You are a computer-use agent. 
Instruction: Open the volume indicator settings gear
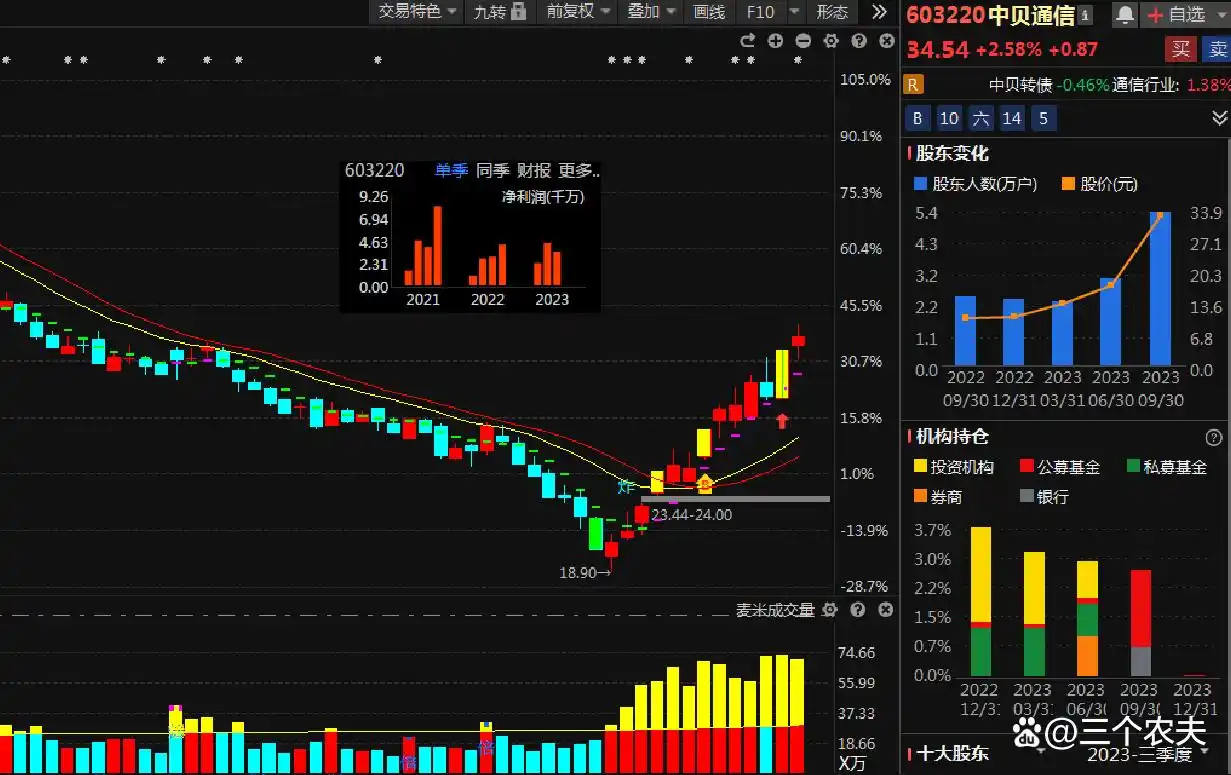[x=830, y=610]
